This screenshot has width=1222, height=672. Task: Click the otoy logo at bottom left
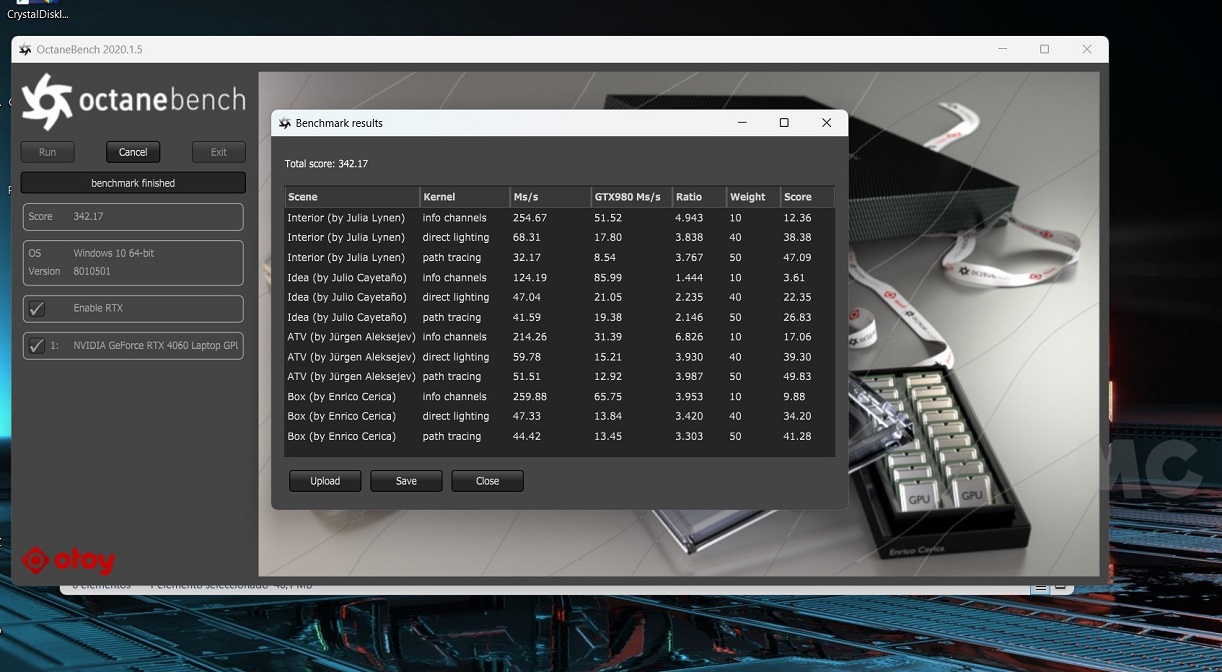69,561
